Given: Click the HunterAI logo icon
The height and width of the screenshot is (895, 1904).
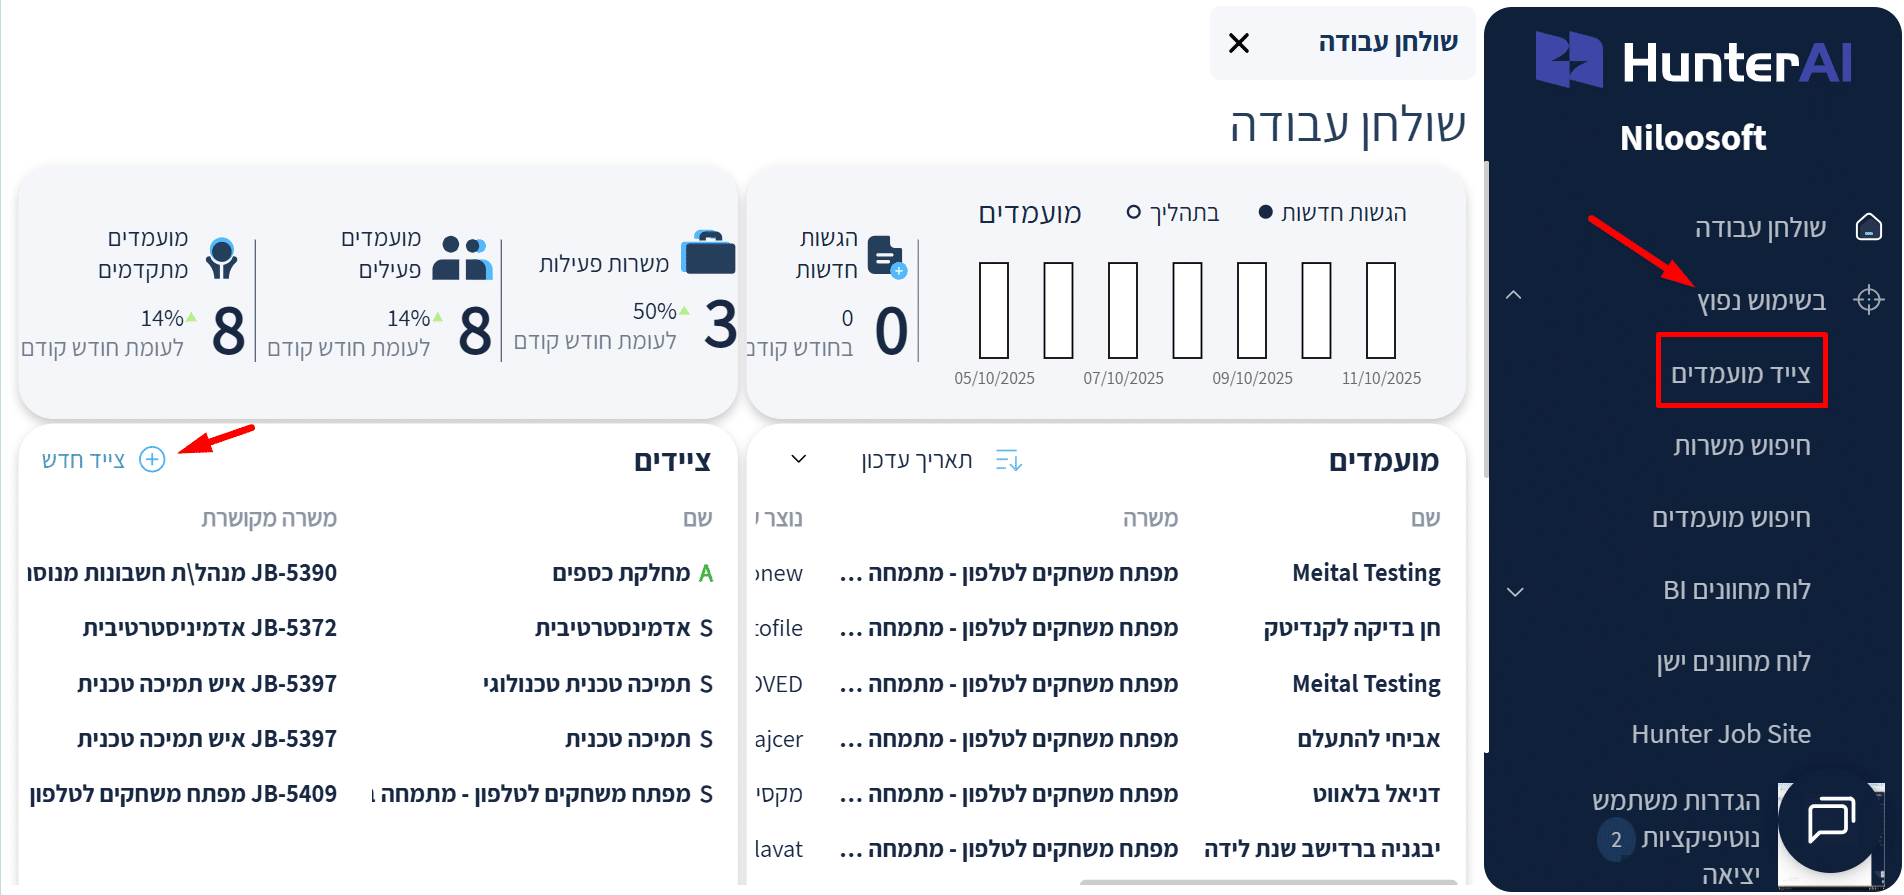Looking at the screenshot, I should tap(1568, 60).
